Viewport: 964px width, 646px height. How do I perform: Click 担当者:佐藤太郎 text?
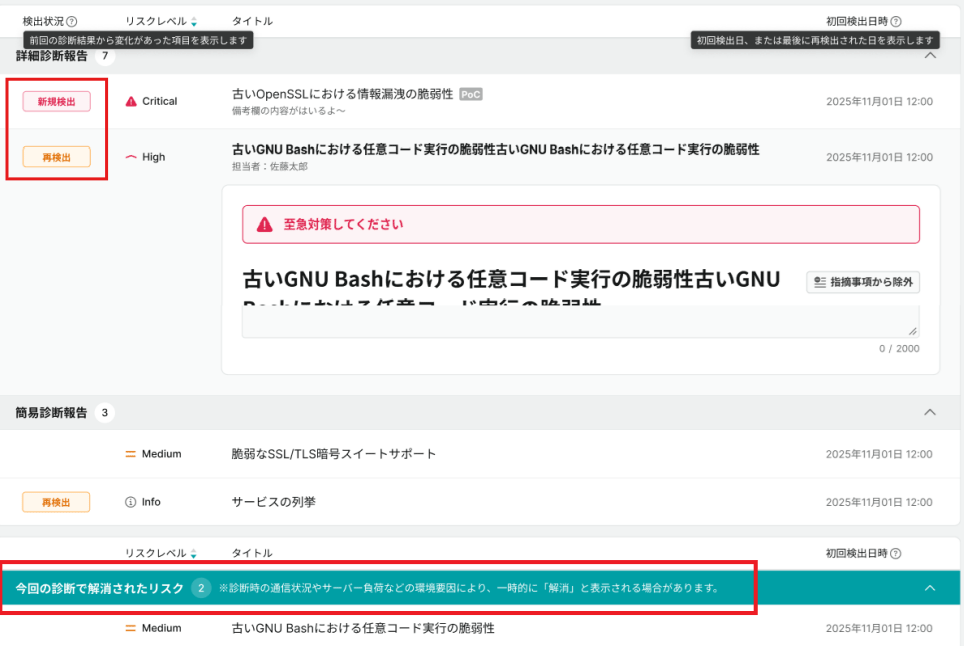(270, 167)
